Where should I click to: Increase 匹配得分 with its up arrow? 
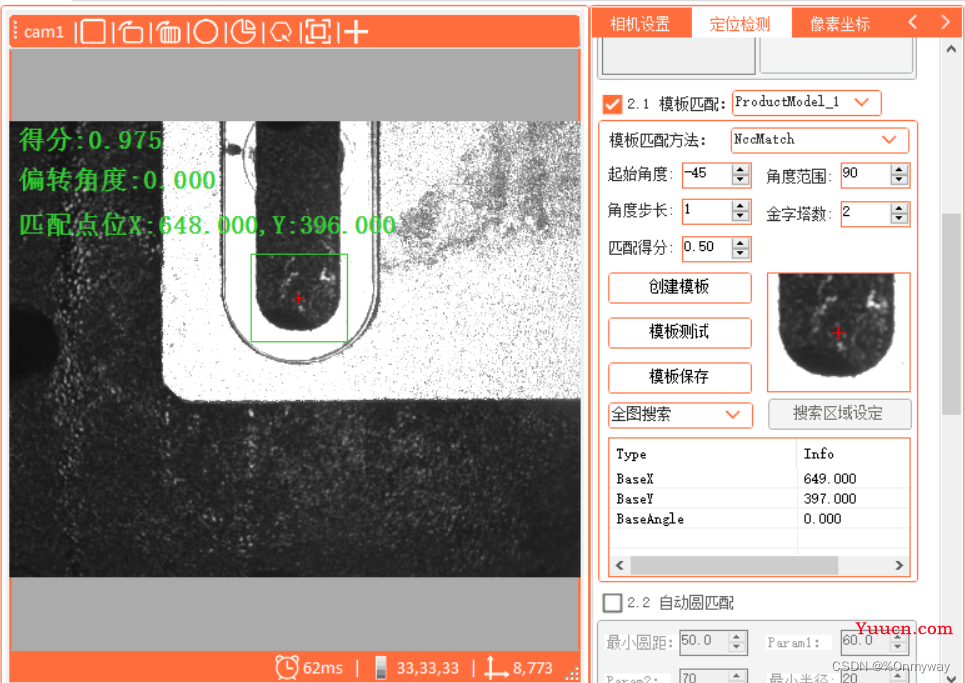(740, 243)
